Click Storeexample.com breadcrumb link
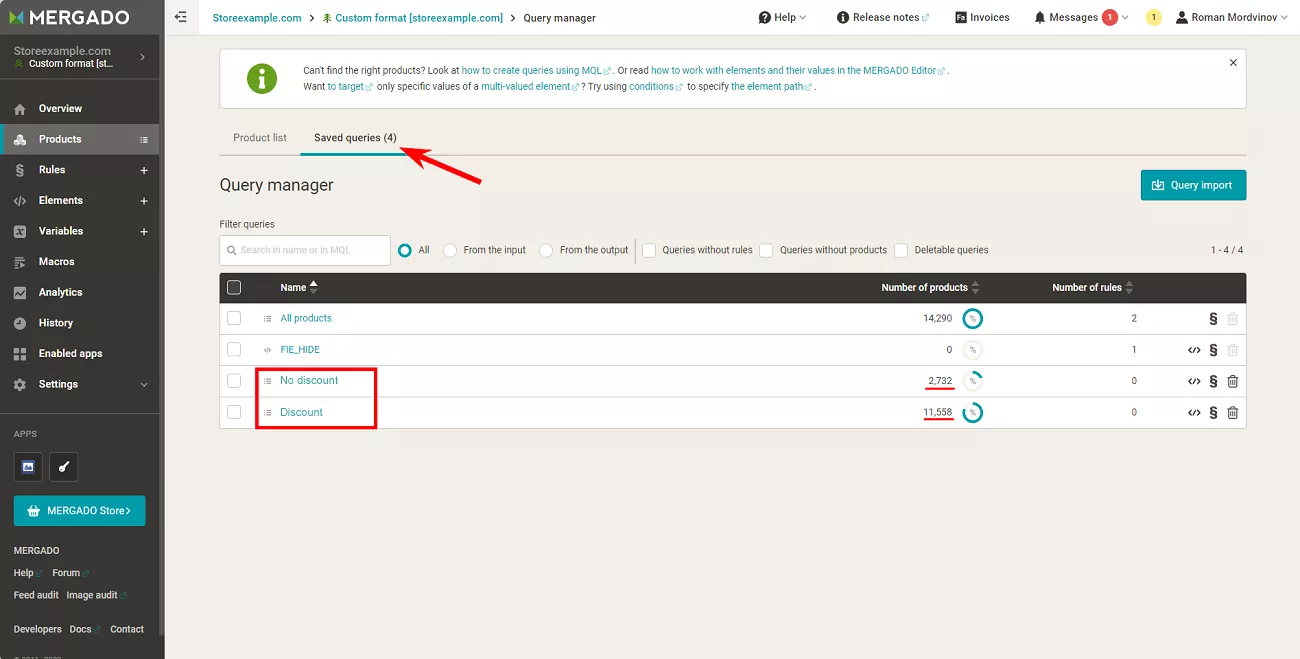The width and height of the screenshot is (1300, 659). click(x=257, y=18)
